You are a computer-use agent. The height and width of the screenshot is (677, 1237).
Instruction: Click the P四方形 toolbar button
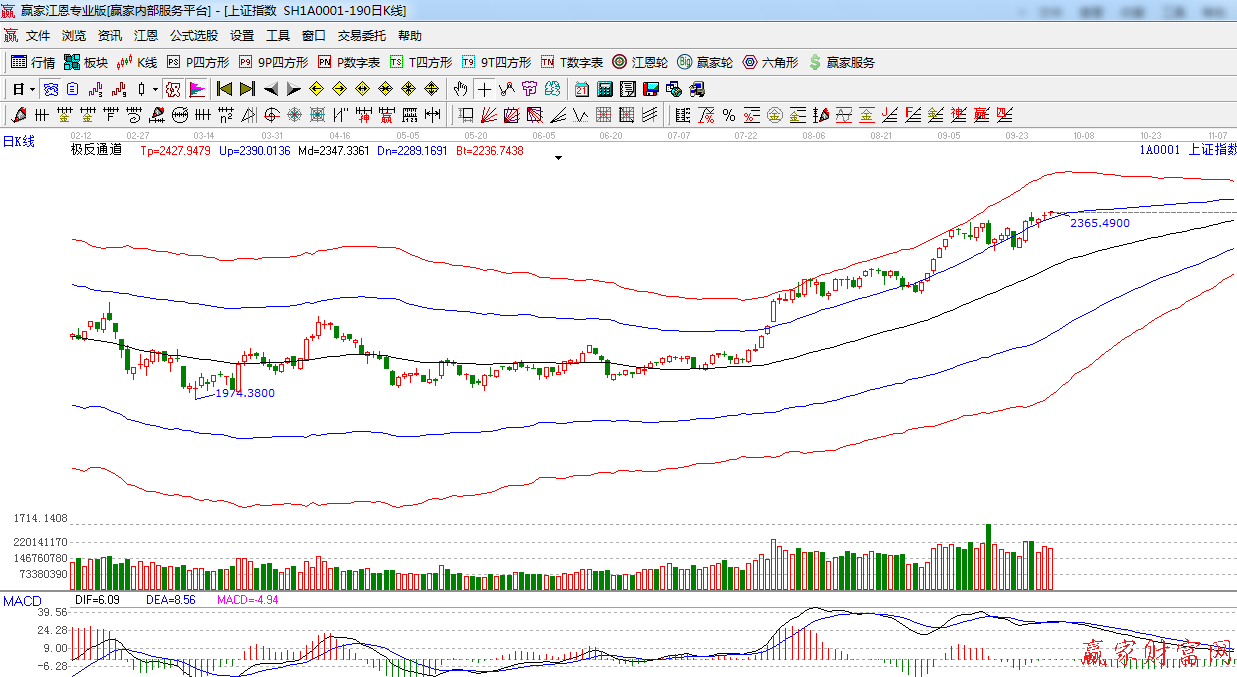pyautogui.click(x=198, y=62)
